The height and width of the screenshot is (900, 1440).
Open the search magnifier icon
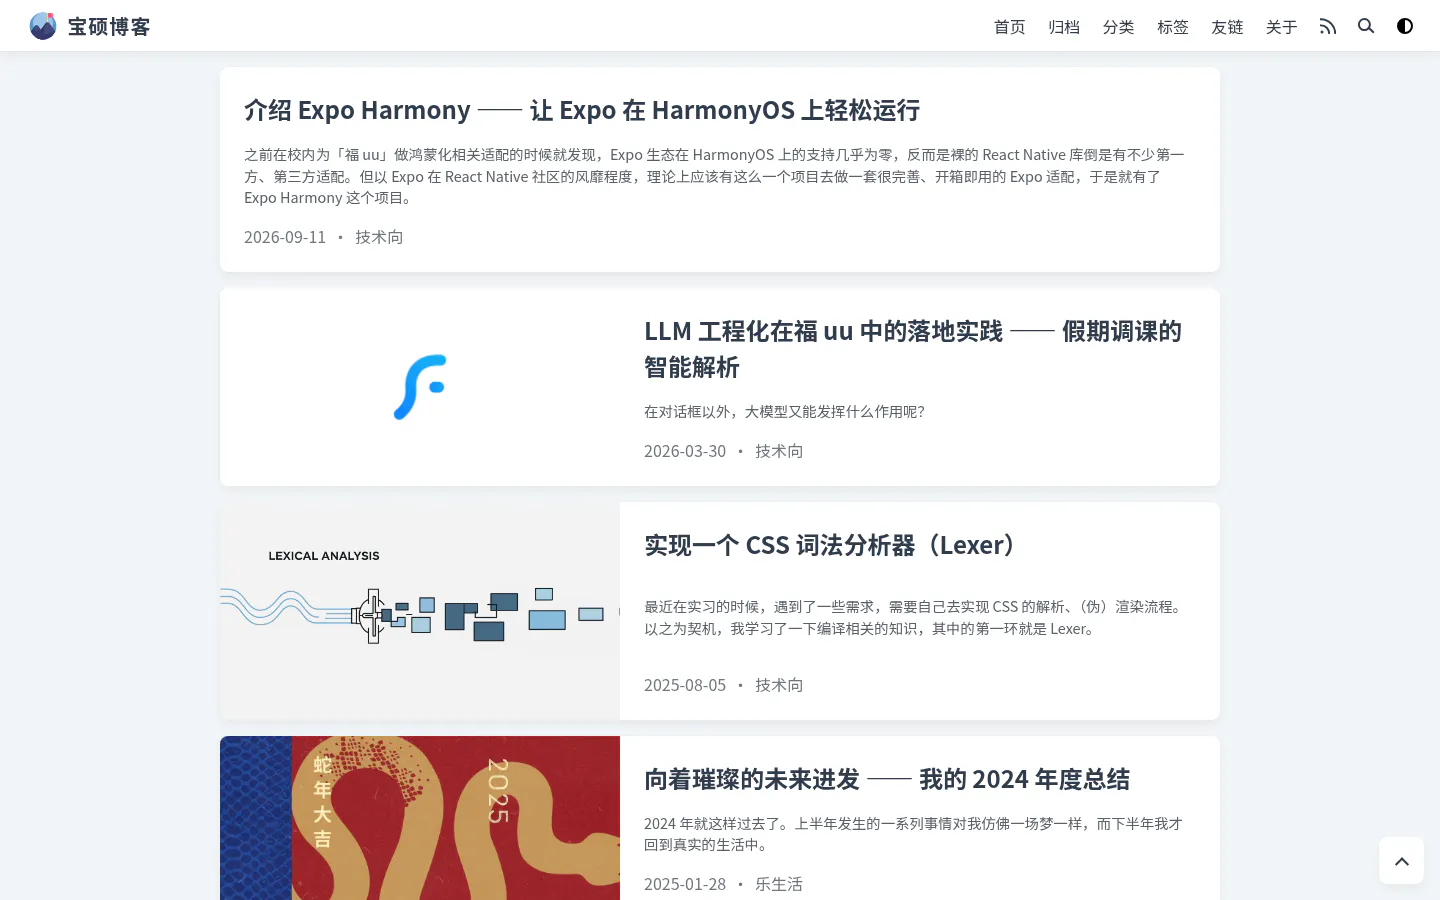[1366, 26]
